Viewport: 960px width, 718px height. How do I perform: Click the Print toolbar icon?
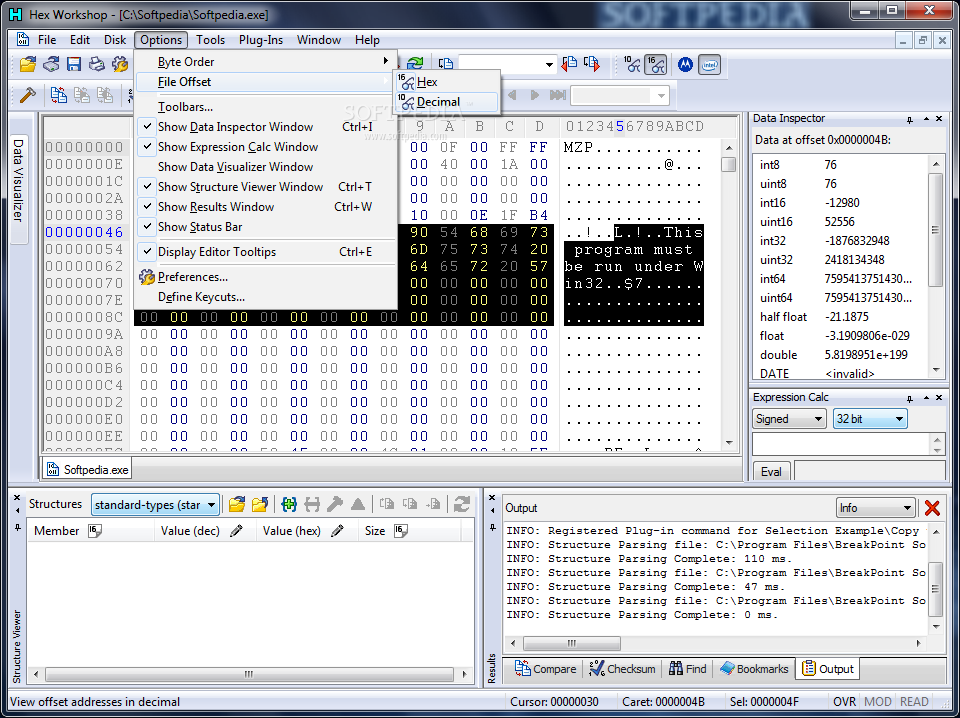(x=97, y=64)
